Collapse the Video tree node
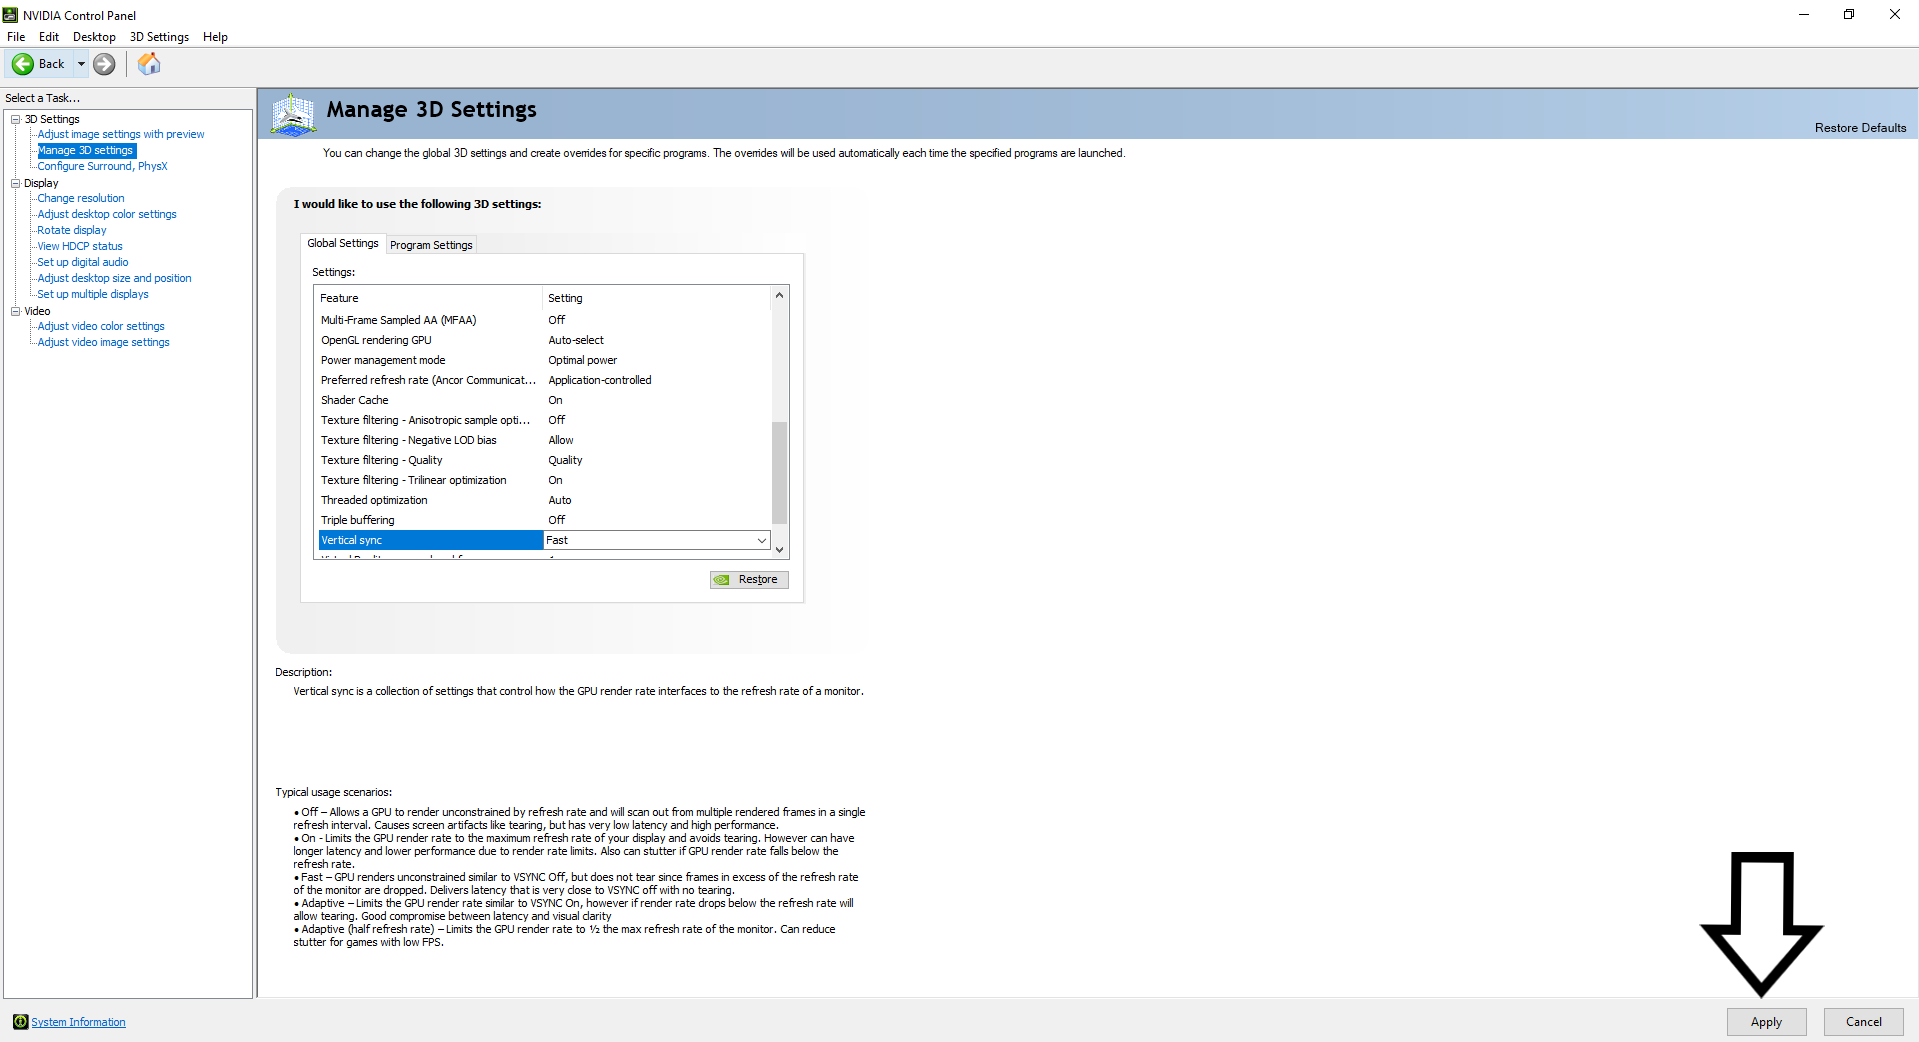 coord(16,311)
